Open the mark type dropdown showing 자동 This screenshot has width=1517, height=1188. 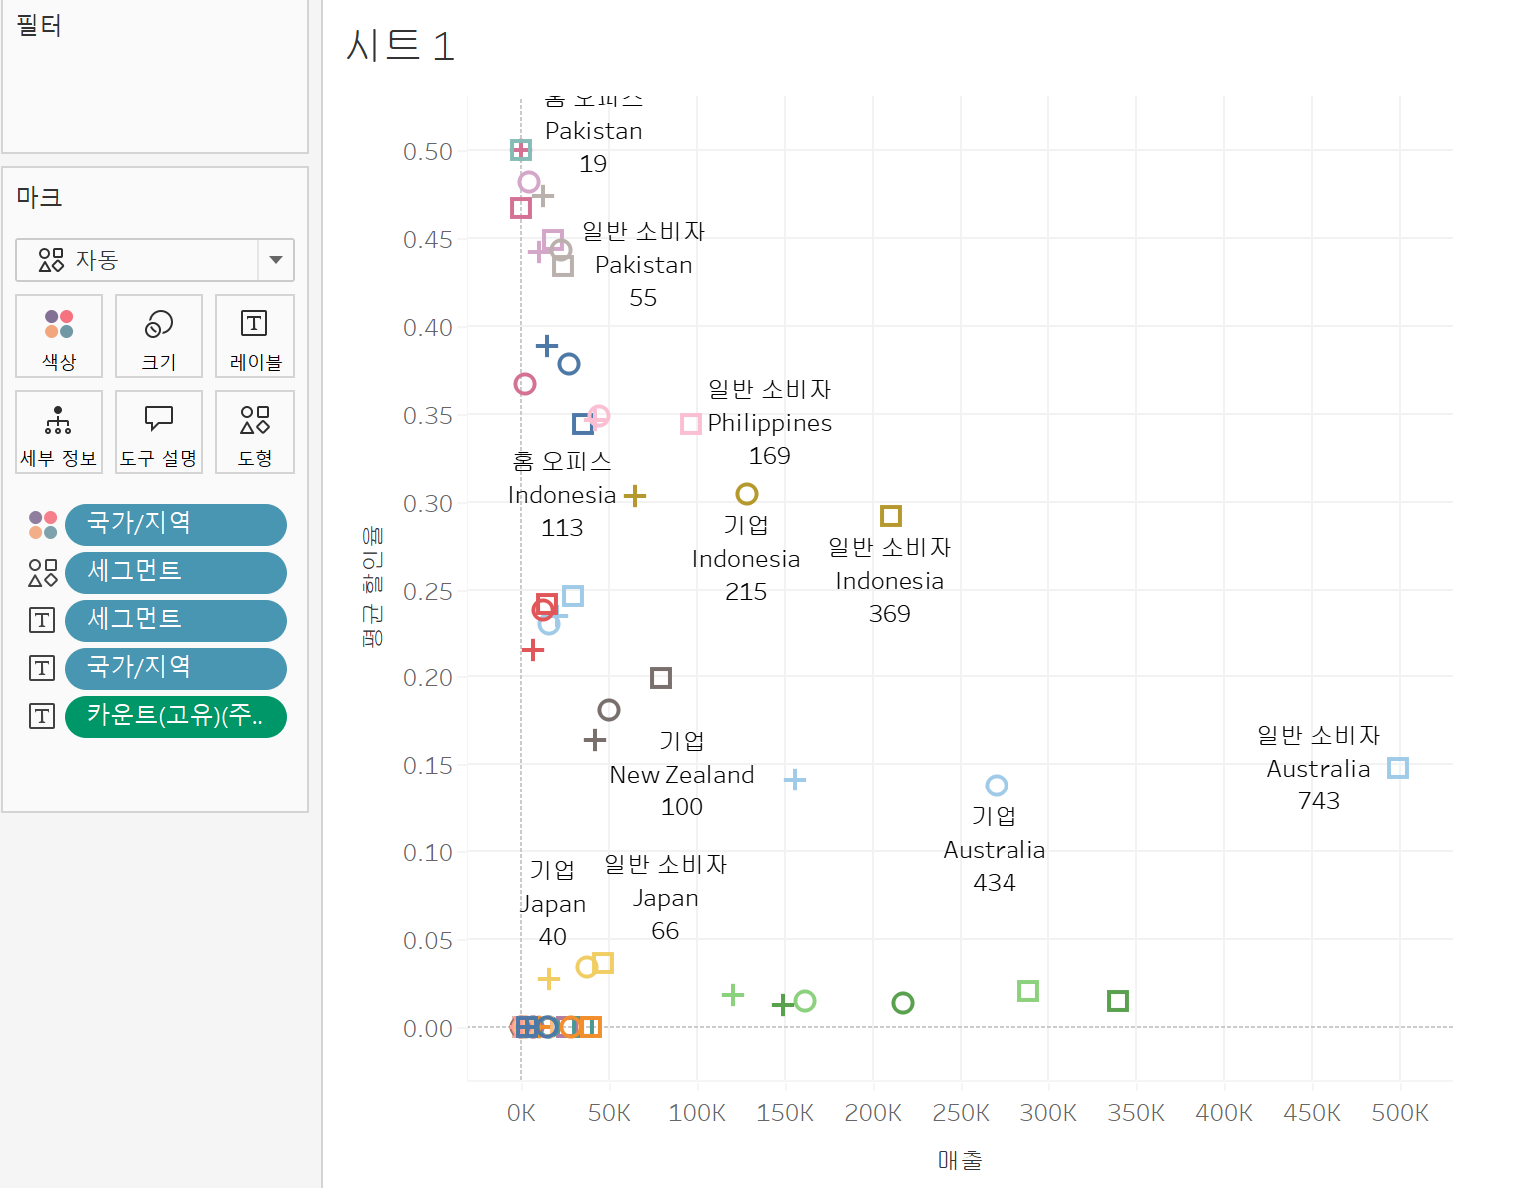coord(155,260)
